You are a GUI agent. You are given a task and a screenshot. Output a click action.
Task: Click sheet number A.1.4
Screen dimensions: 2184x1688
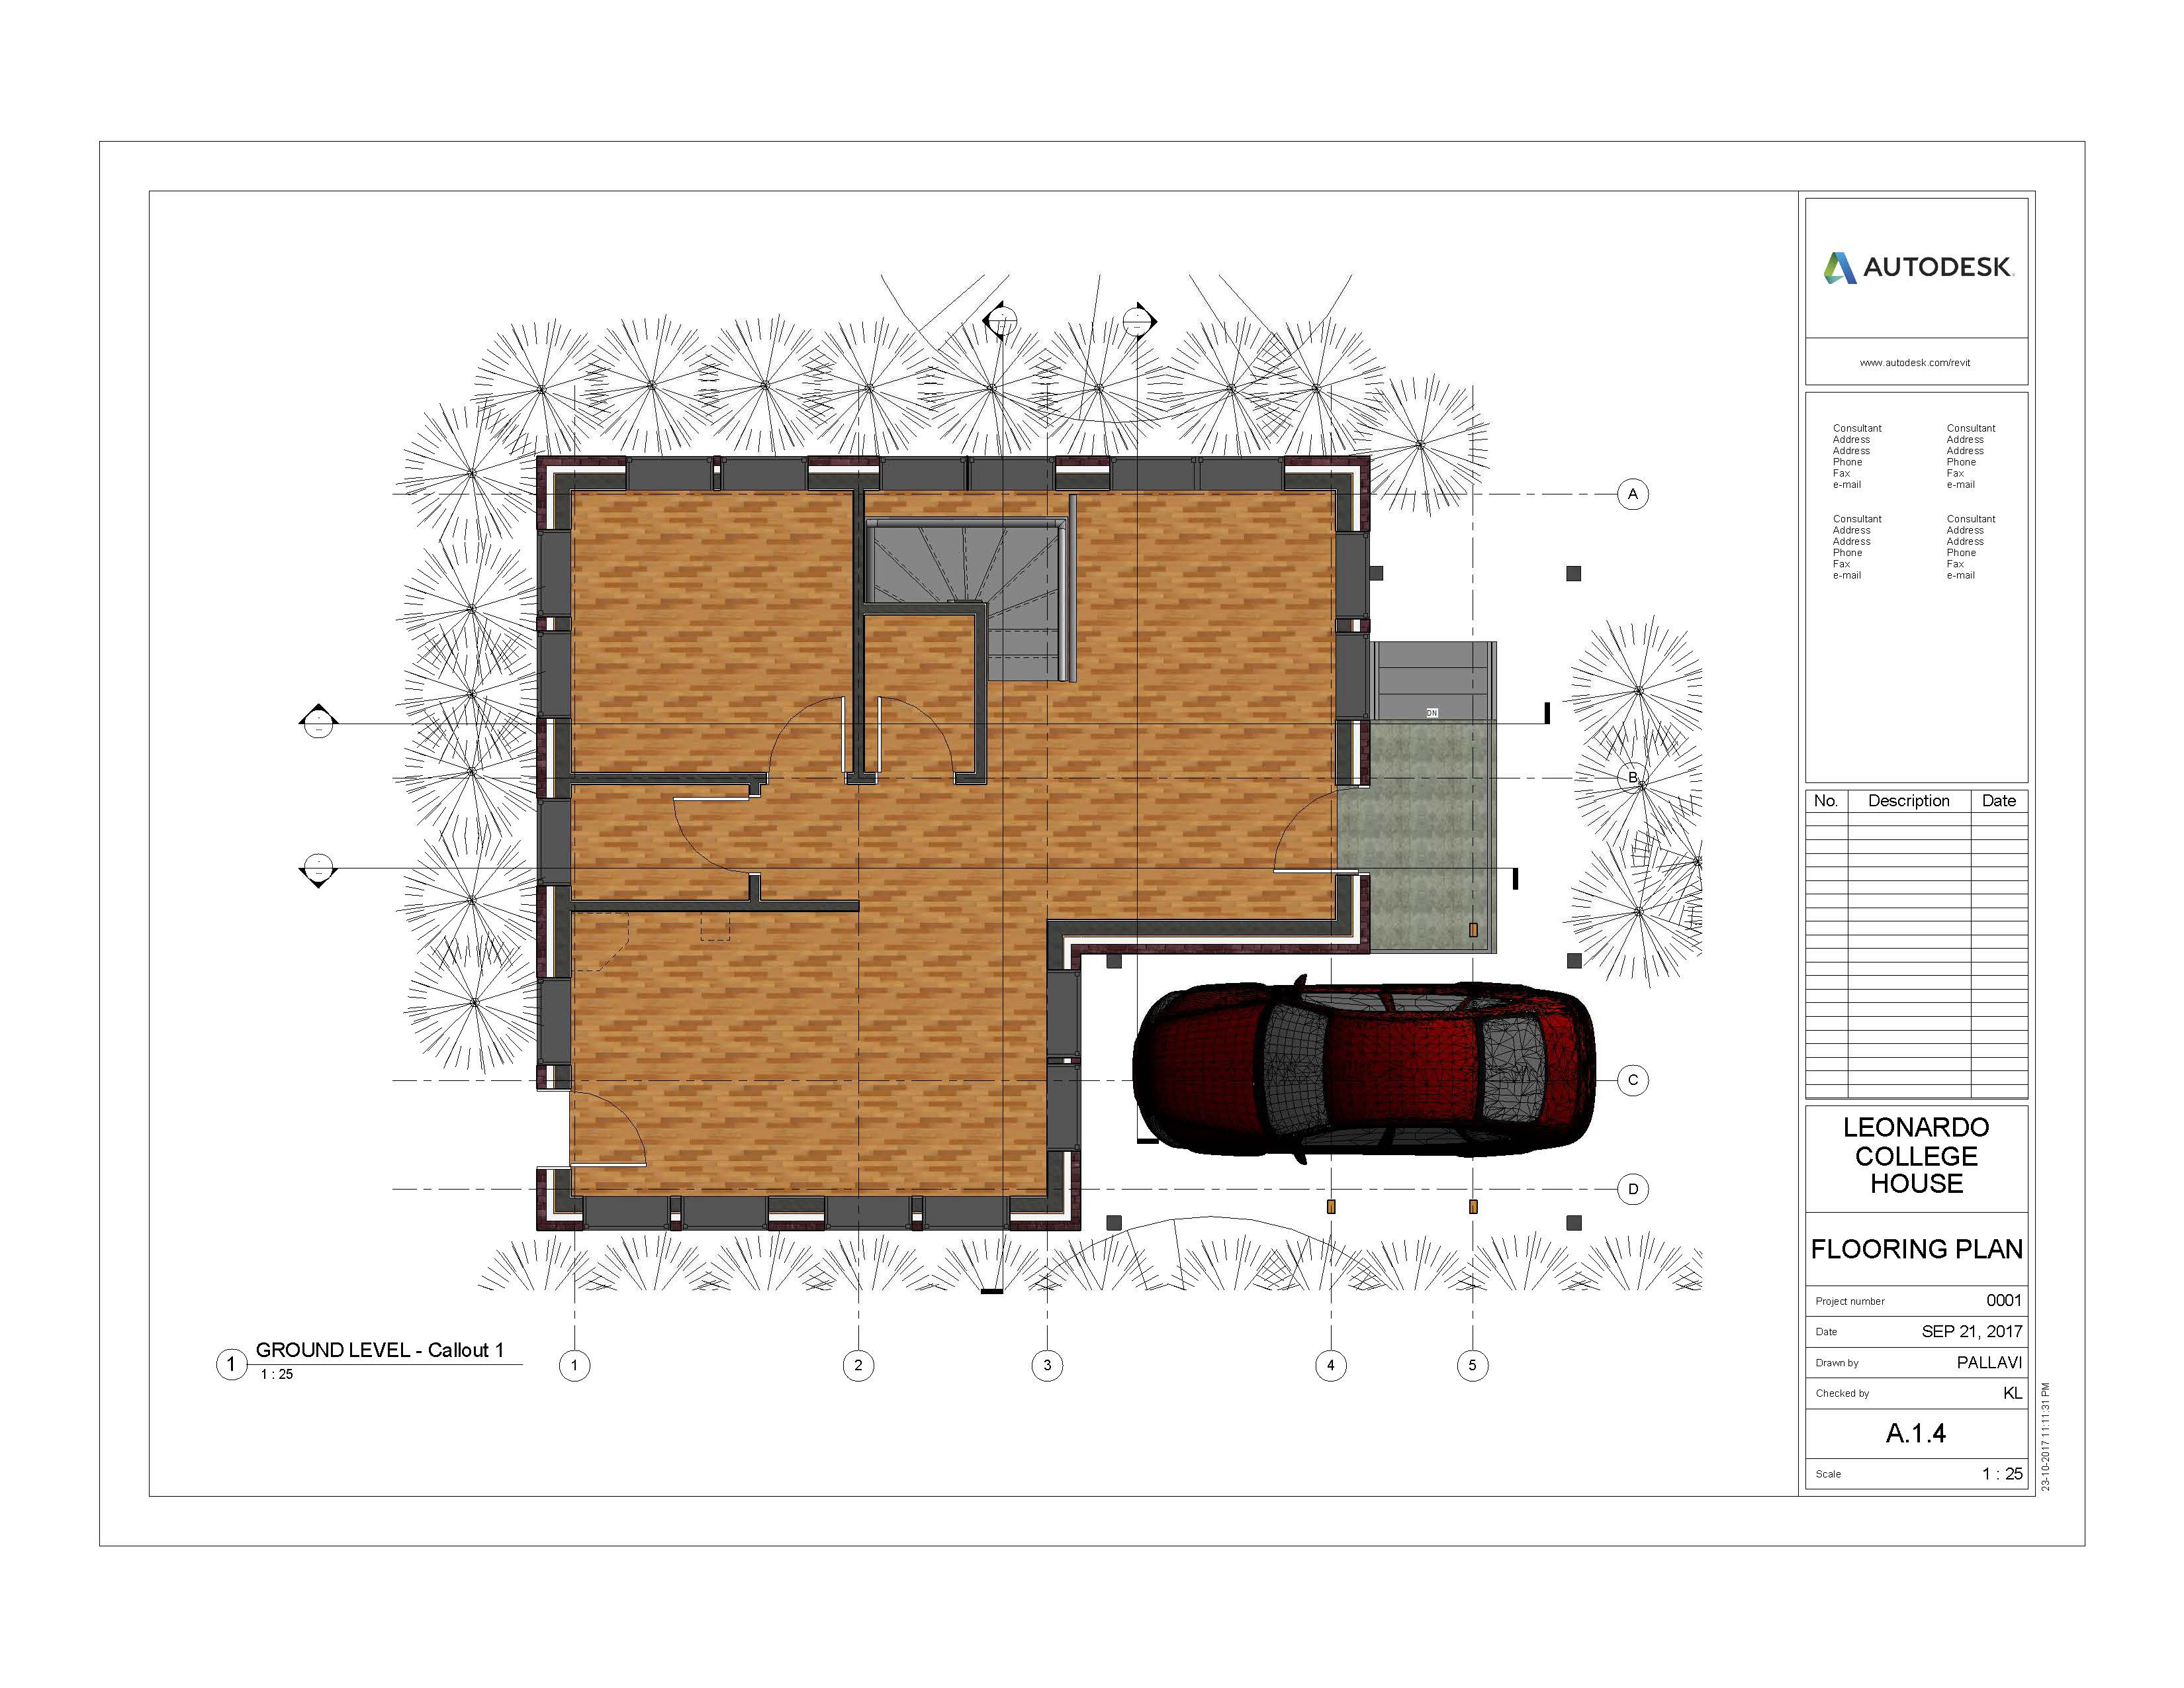pyautogui.click(x=1915, y=1433)
